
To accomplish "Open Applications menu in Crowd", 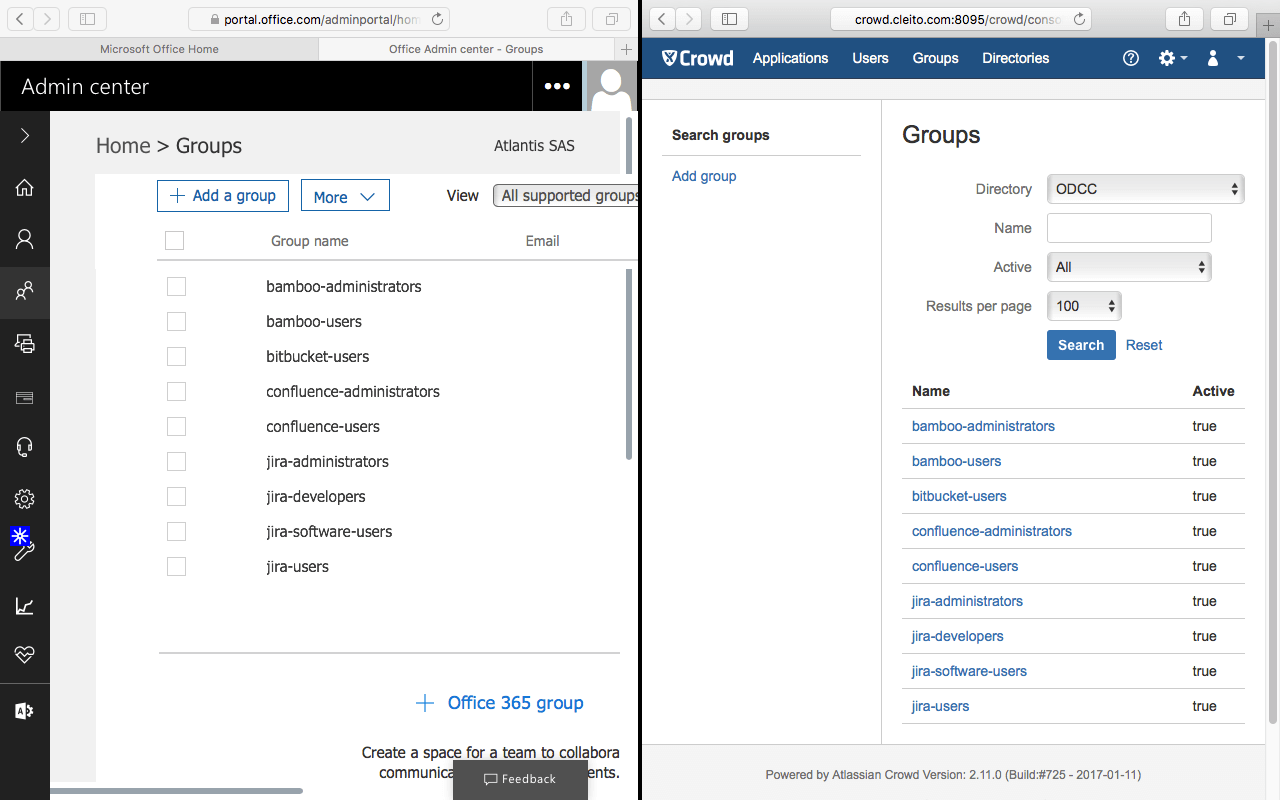I will (790, 58).
